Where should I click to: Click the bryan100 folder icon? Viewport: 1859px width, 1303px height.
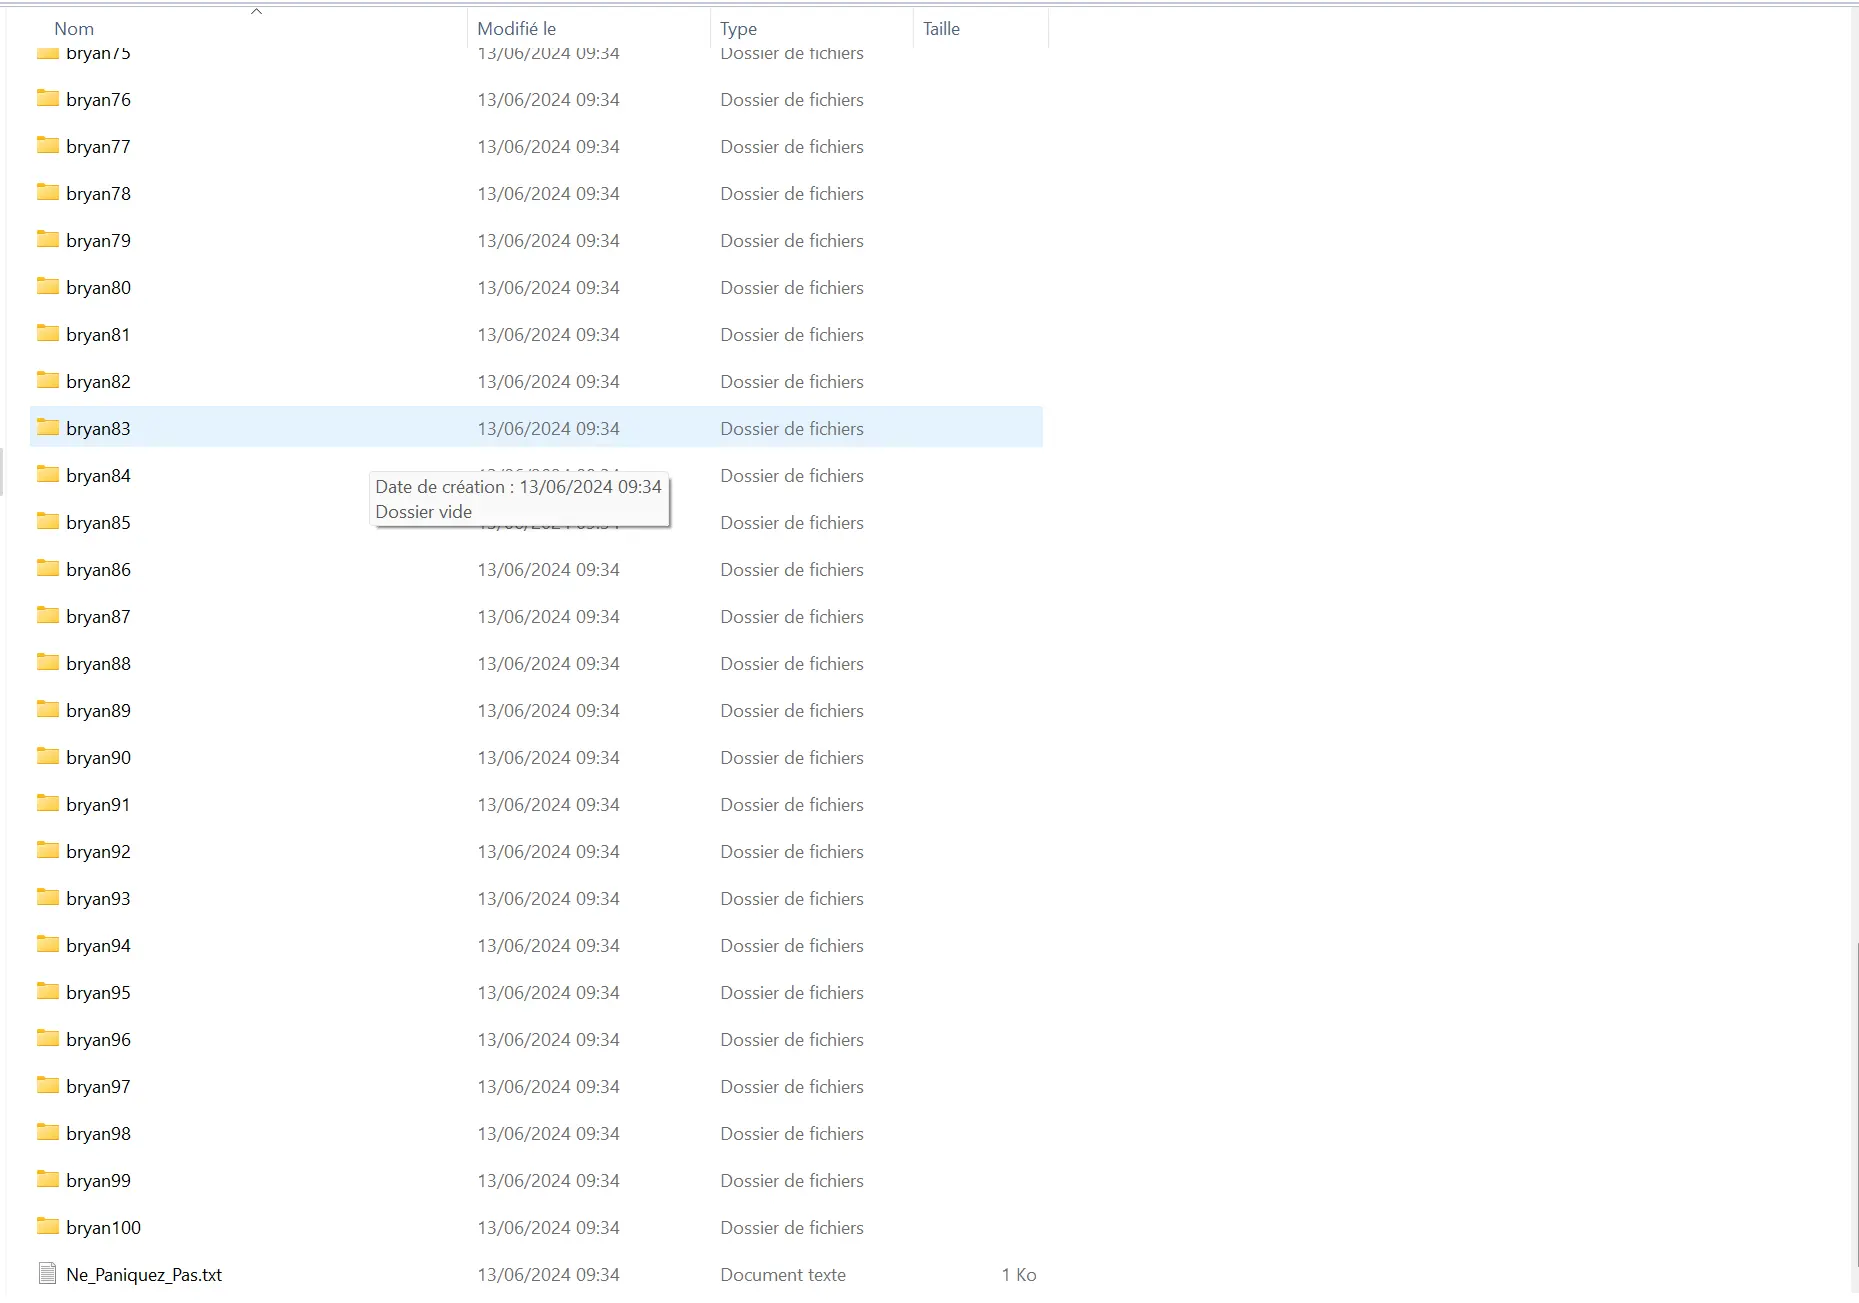pyautogui.click(x=47, y=1226)
